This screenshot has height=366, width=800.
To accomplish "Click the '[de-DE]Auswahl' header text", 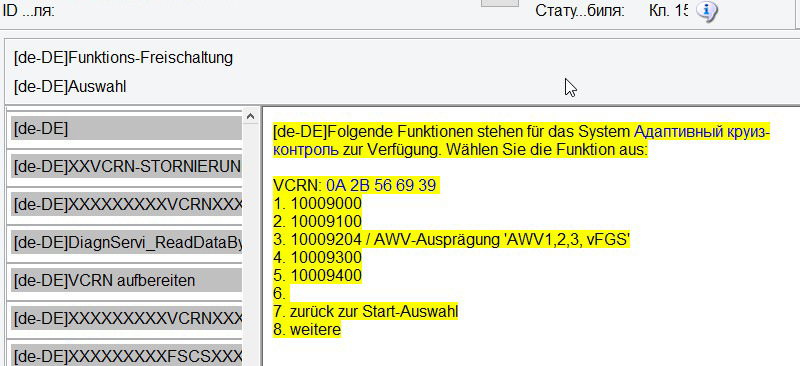I will coord(70,87).
